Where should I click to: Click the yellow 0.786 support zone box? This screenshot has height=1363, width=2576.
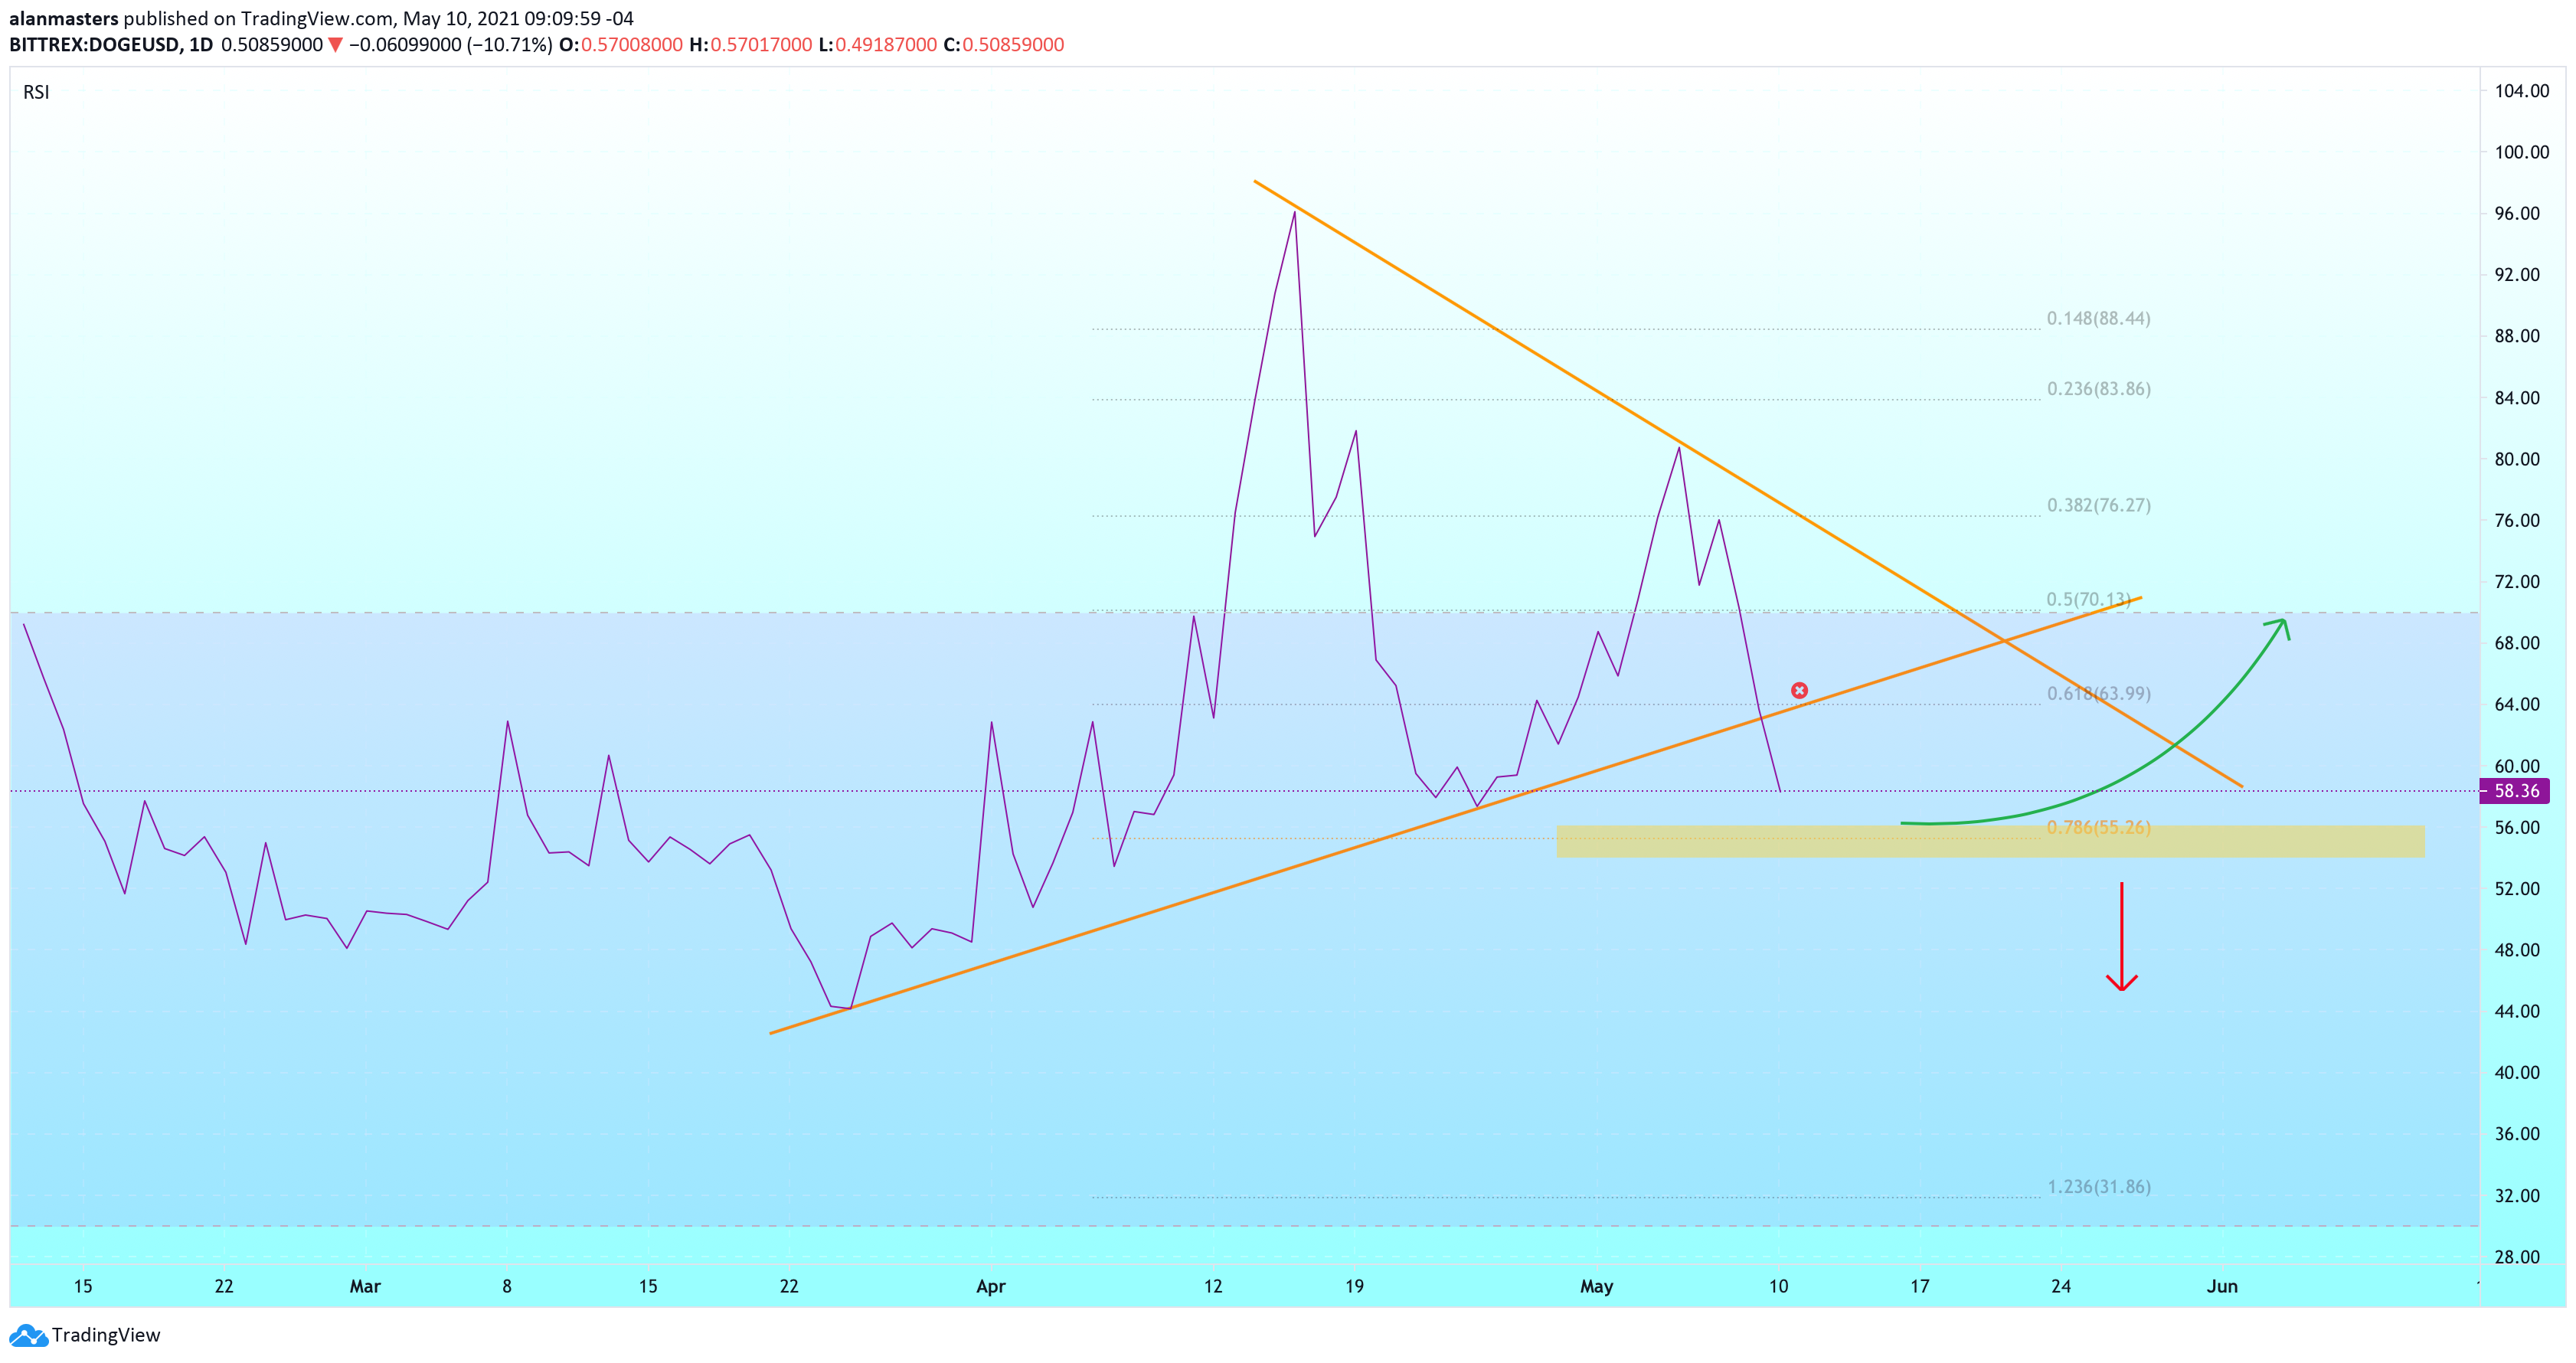click(x=1990, y=841)
